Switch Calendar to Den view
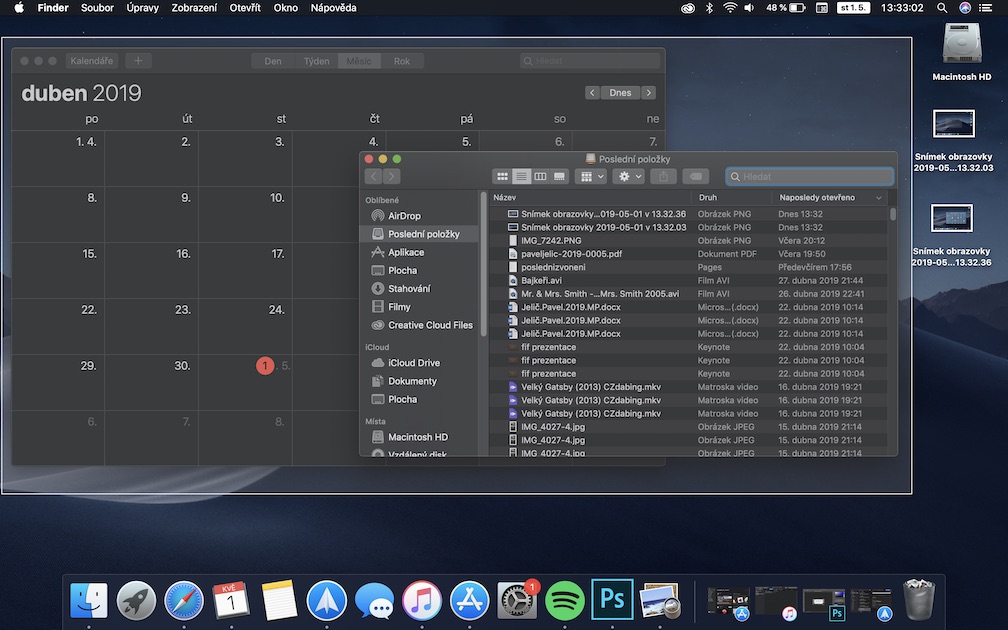This screenshot has width=1008, height=630. point(273,61)
